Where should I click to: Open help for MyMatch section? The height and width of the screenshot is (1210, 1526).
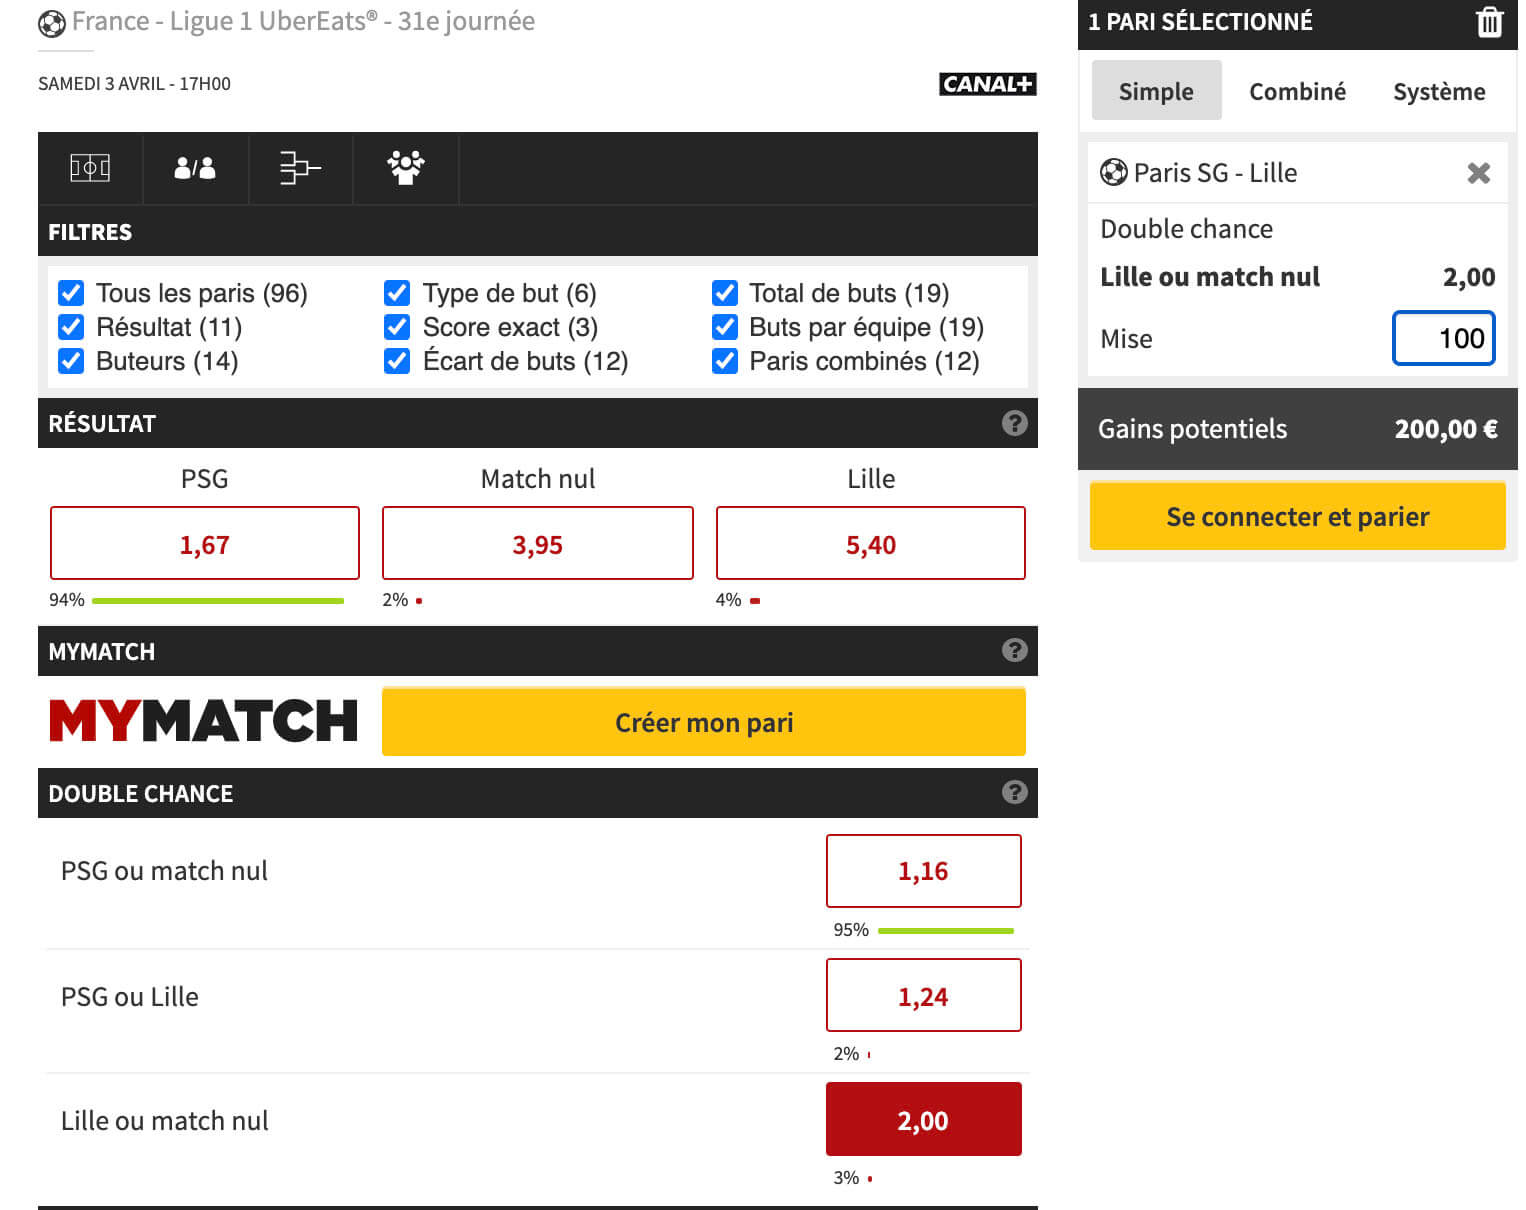[x=1015, y=651]
